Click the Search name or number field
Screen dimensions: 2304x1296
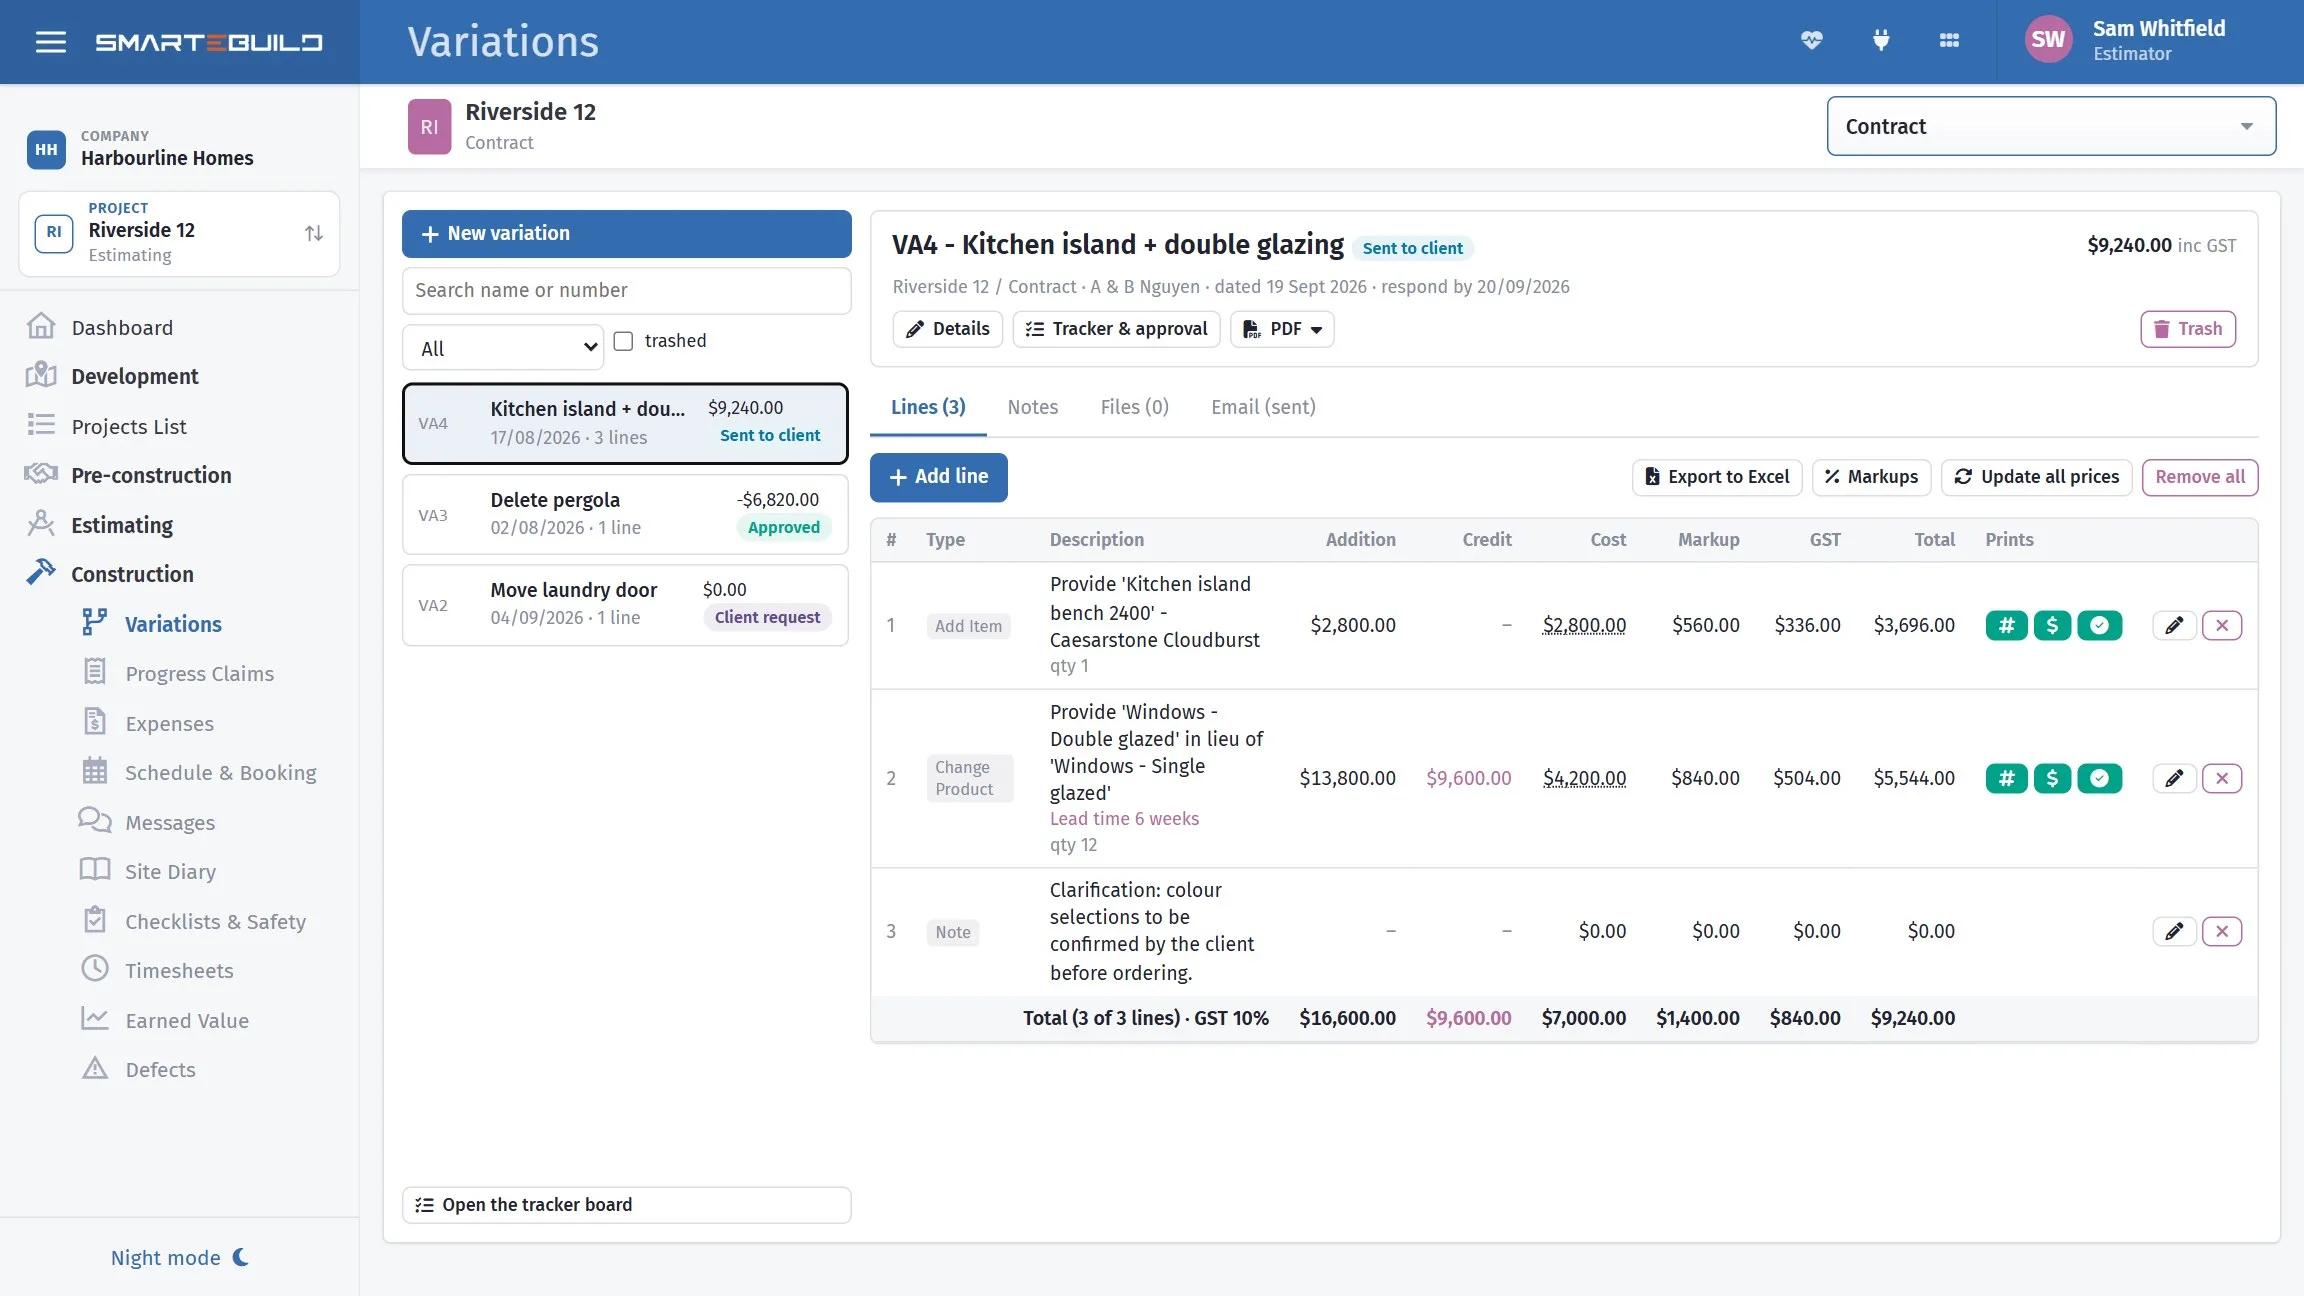(627, 290)
